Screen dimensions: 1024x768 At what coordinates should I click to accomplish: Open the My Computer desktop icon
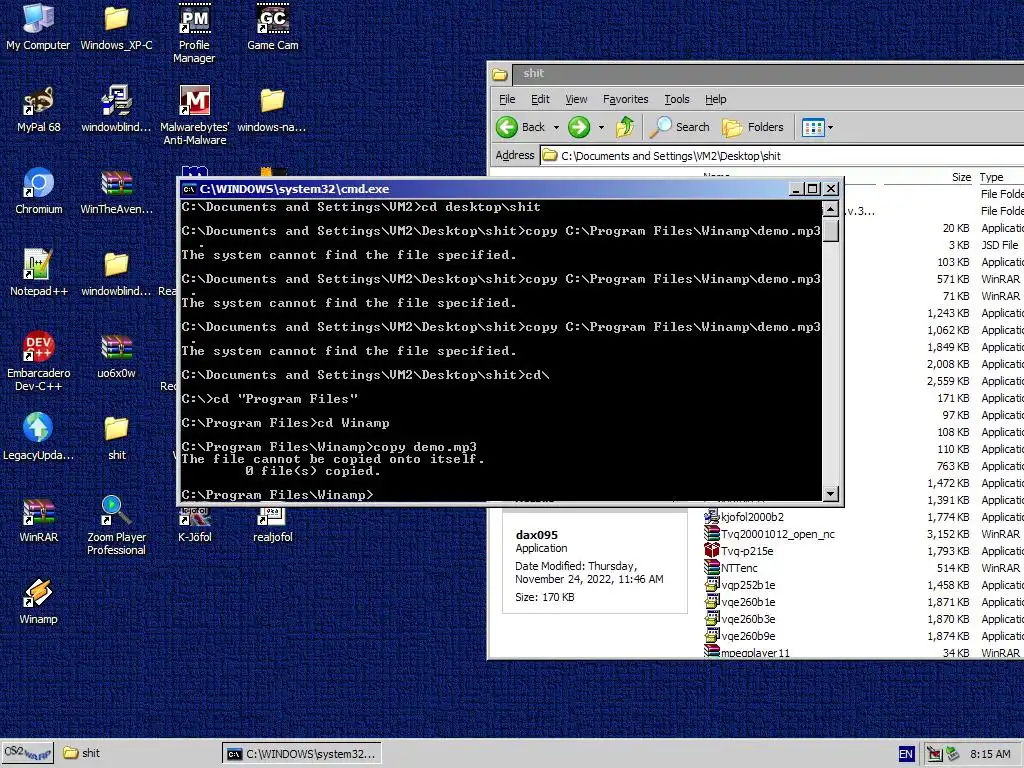(x=38, y=27)
